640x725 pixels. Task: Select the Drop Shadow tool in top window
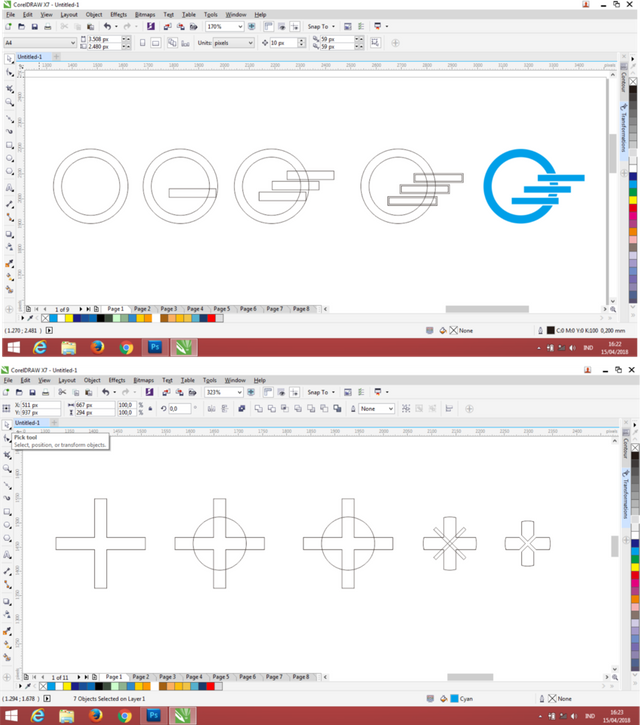(9, 234)
